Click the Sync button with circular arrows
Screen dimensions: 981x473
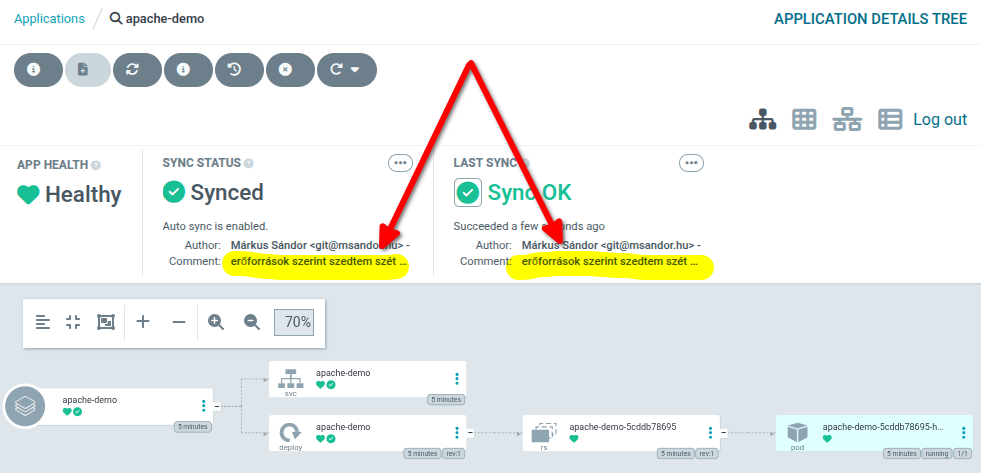[x=137, y=69]
